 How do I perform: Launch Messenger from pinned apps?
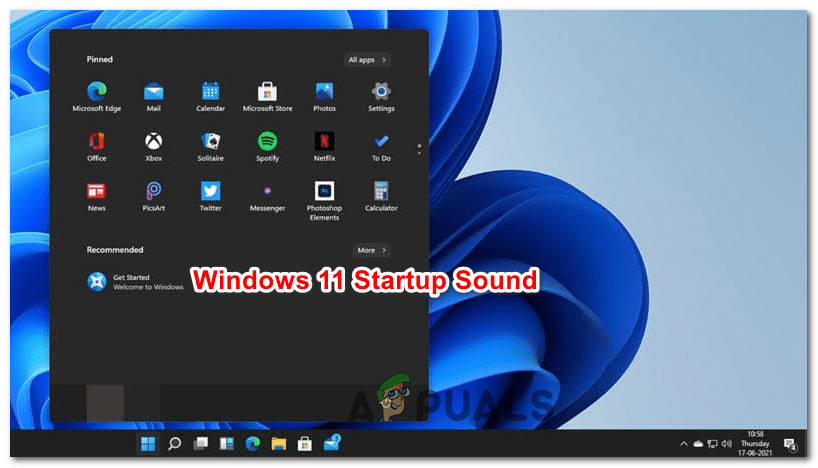pyautogui.click(x=267, y=197)
